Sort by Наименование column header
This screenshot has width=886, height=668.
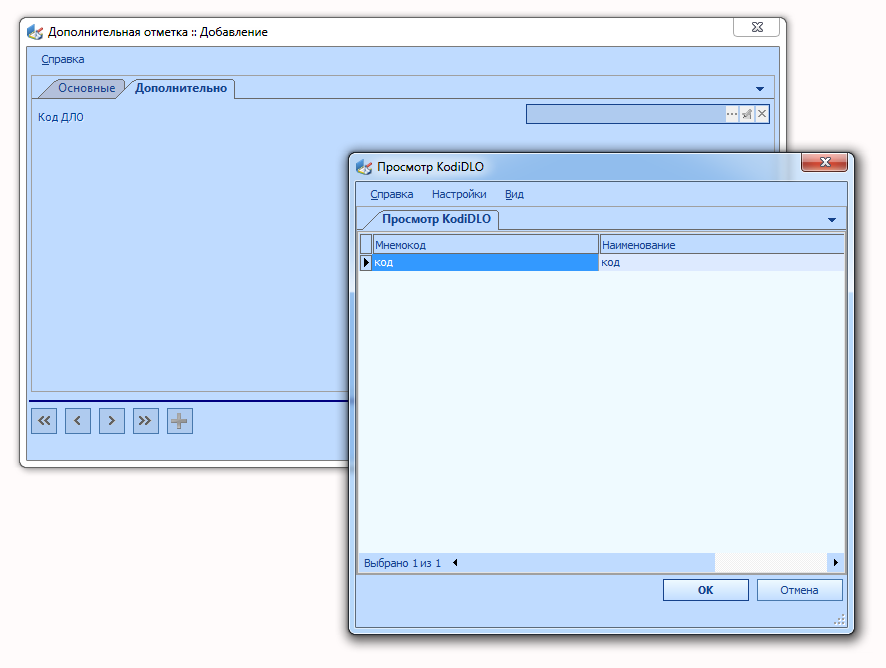pyautogui.click(x=722, y=245)
